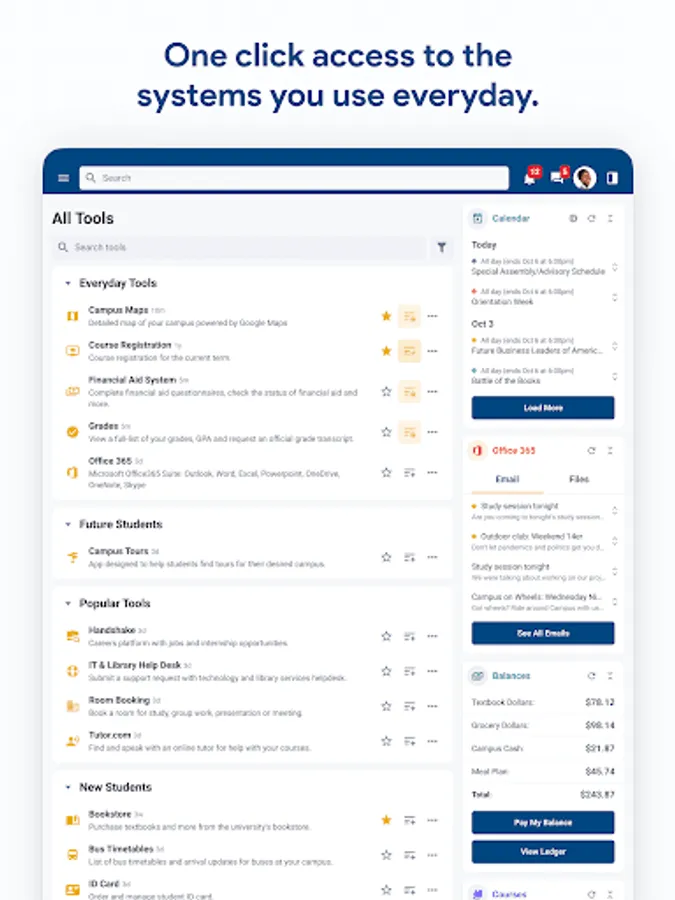The image size is (675, 900).
Task: Click View Ledger button
Action: (543, 852)
